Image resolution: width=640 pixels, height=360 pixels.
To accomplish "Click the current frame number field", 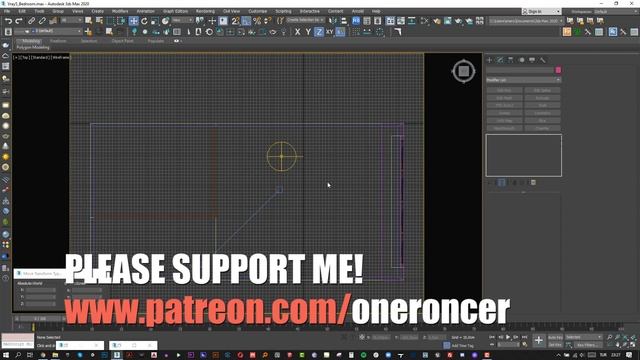I will [508, 345].
